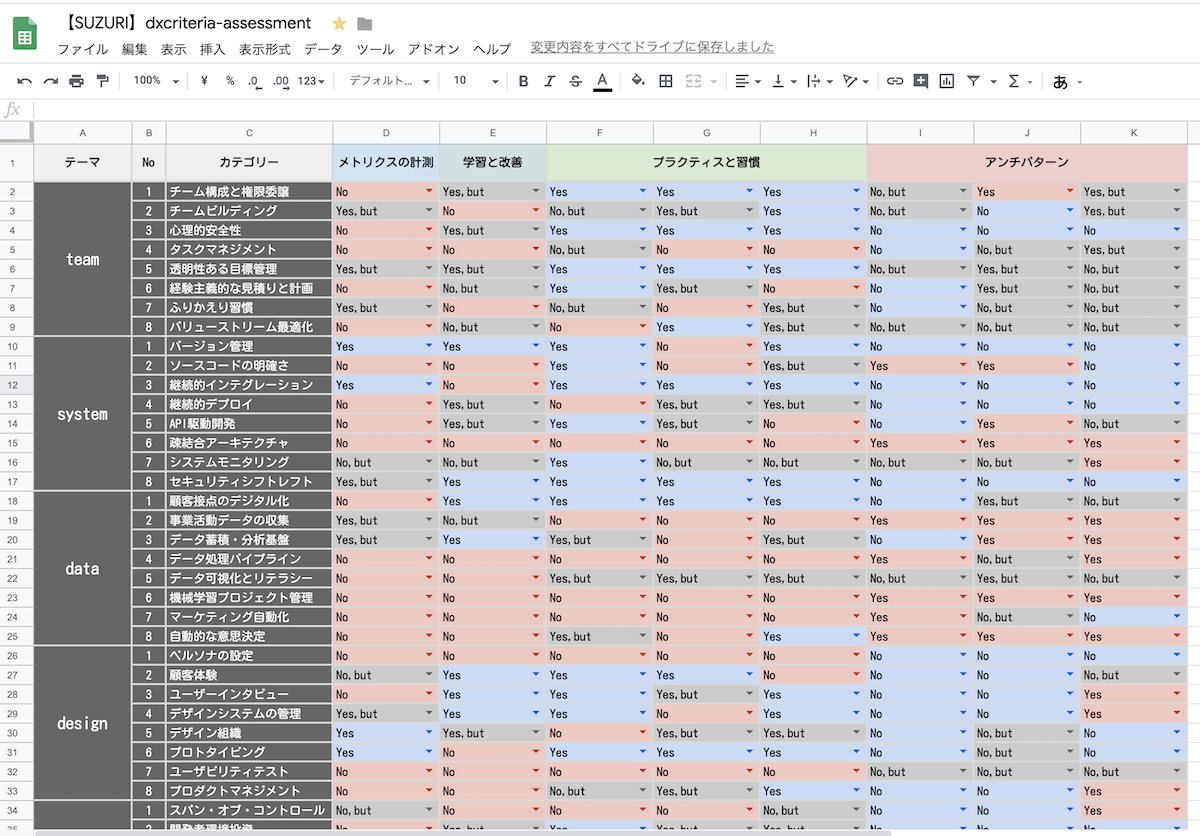The width and height of the screenshot is (1200, 836).
Task: Open the cell fill color picker
Action: click(x=638, y=81)
